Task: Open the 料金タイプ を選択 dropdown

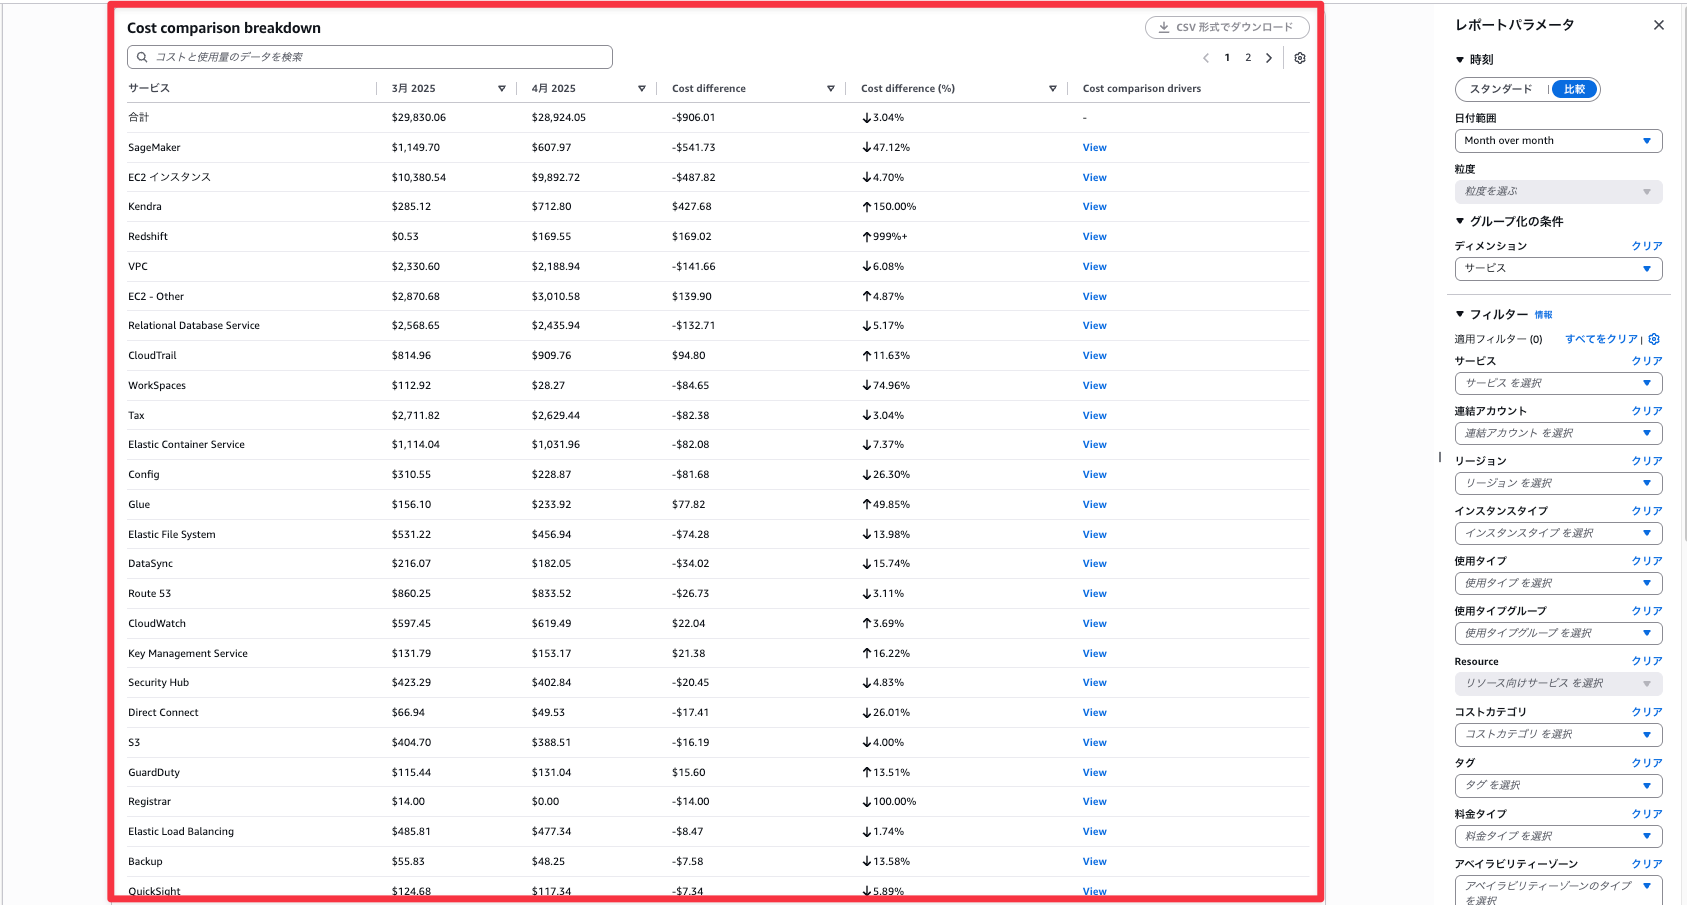Action: (1558, 836)
